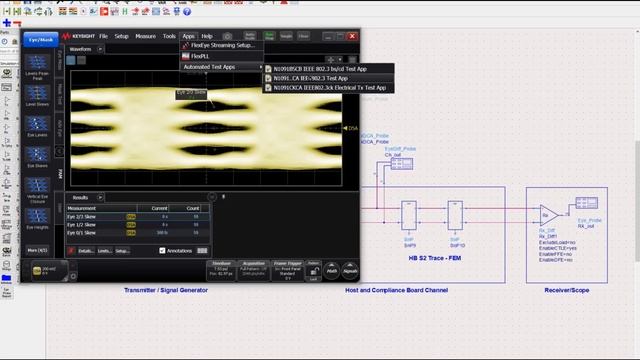Click the red clear measurements icon
640x360 pixels.
(71, 251)
